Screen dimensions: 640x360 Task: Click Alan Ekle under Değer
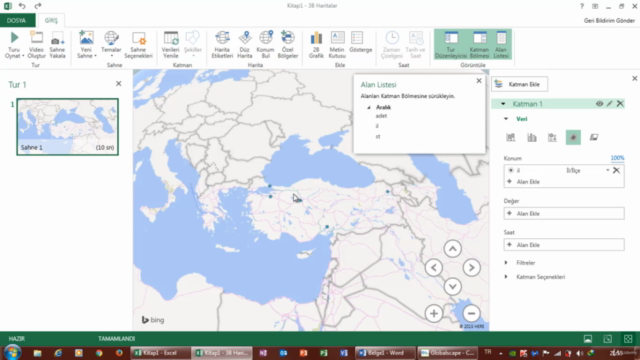tap(564, 213)
